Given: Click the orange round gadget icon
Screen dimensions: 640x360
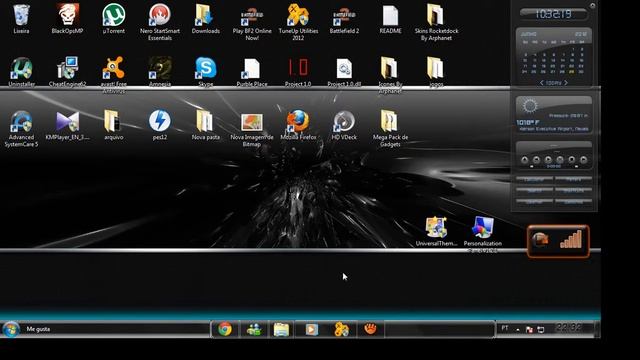Looking at the screenshot, I should (x=540, y=240).
